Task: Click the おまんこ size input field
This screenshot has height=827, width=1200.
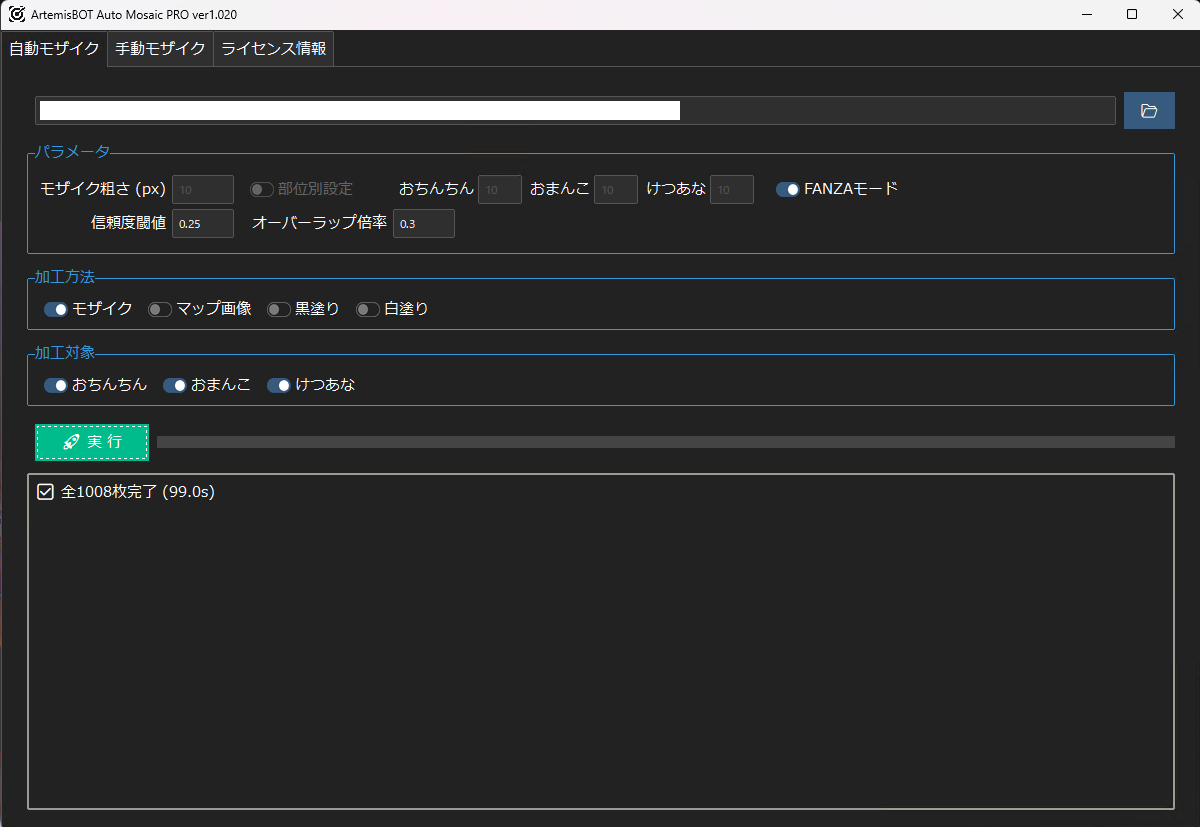Action: (616, 189)
